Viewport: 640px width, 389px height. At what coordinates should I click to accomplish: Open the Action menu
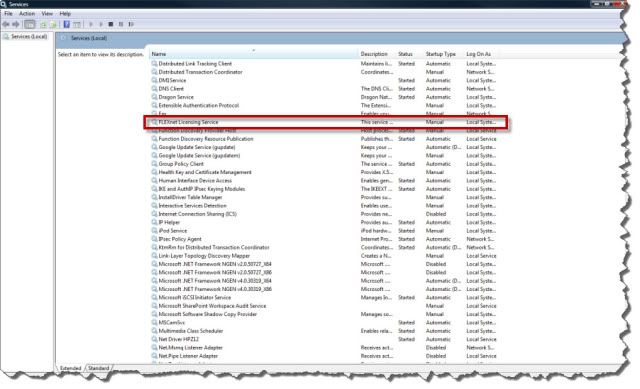click(x=27, y=13)
